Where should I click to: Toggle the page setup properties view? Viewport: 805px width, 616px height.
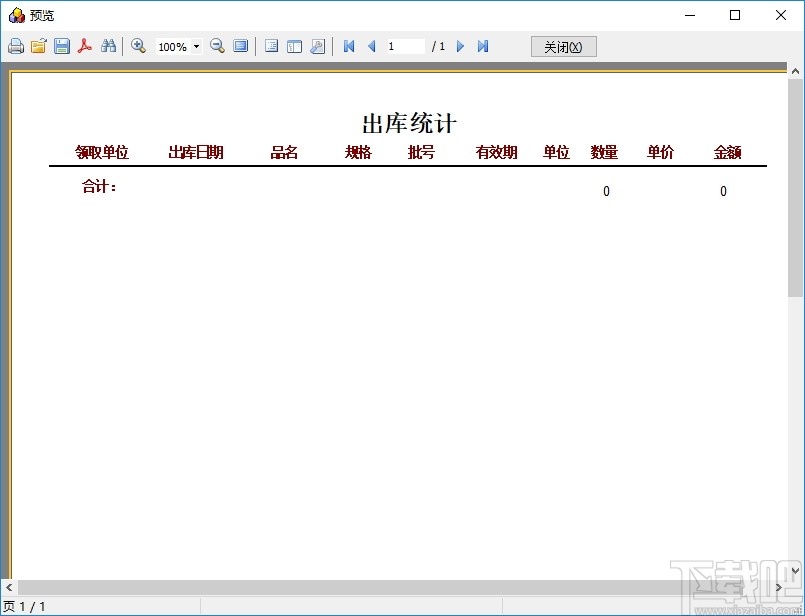(x=317, y=46)
